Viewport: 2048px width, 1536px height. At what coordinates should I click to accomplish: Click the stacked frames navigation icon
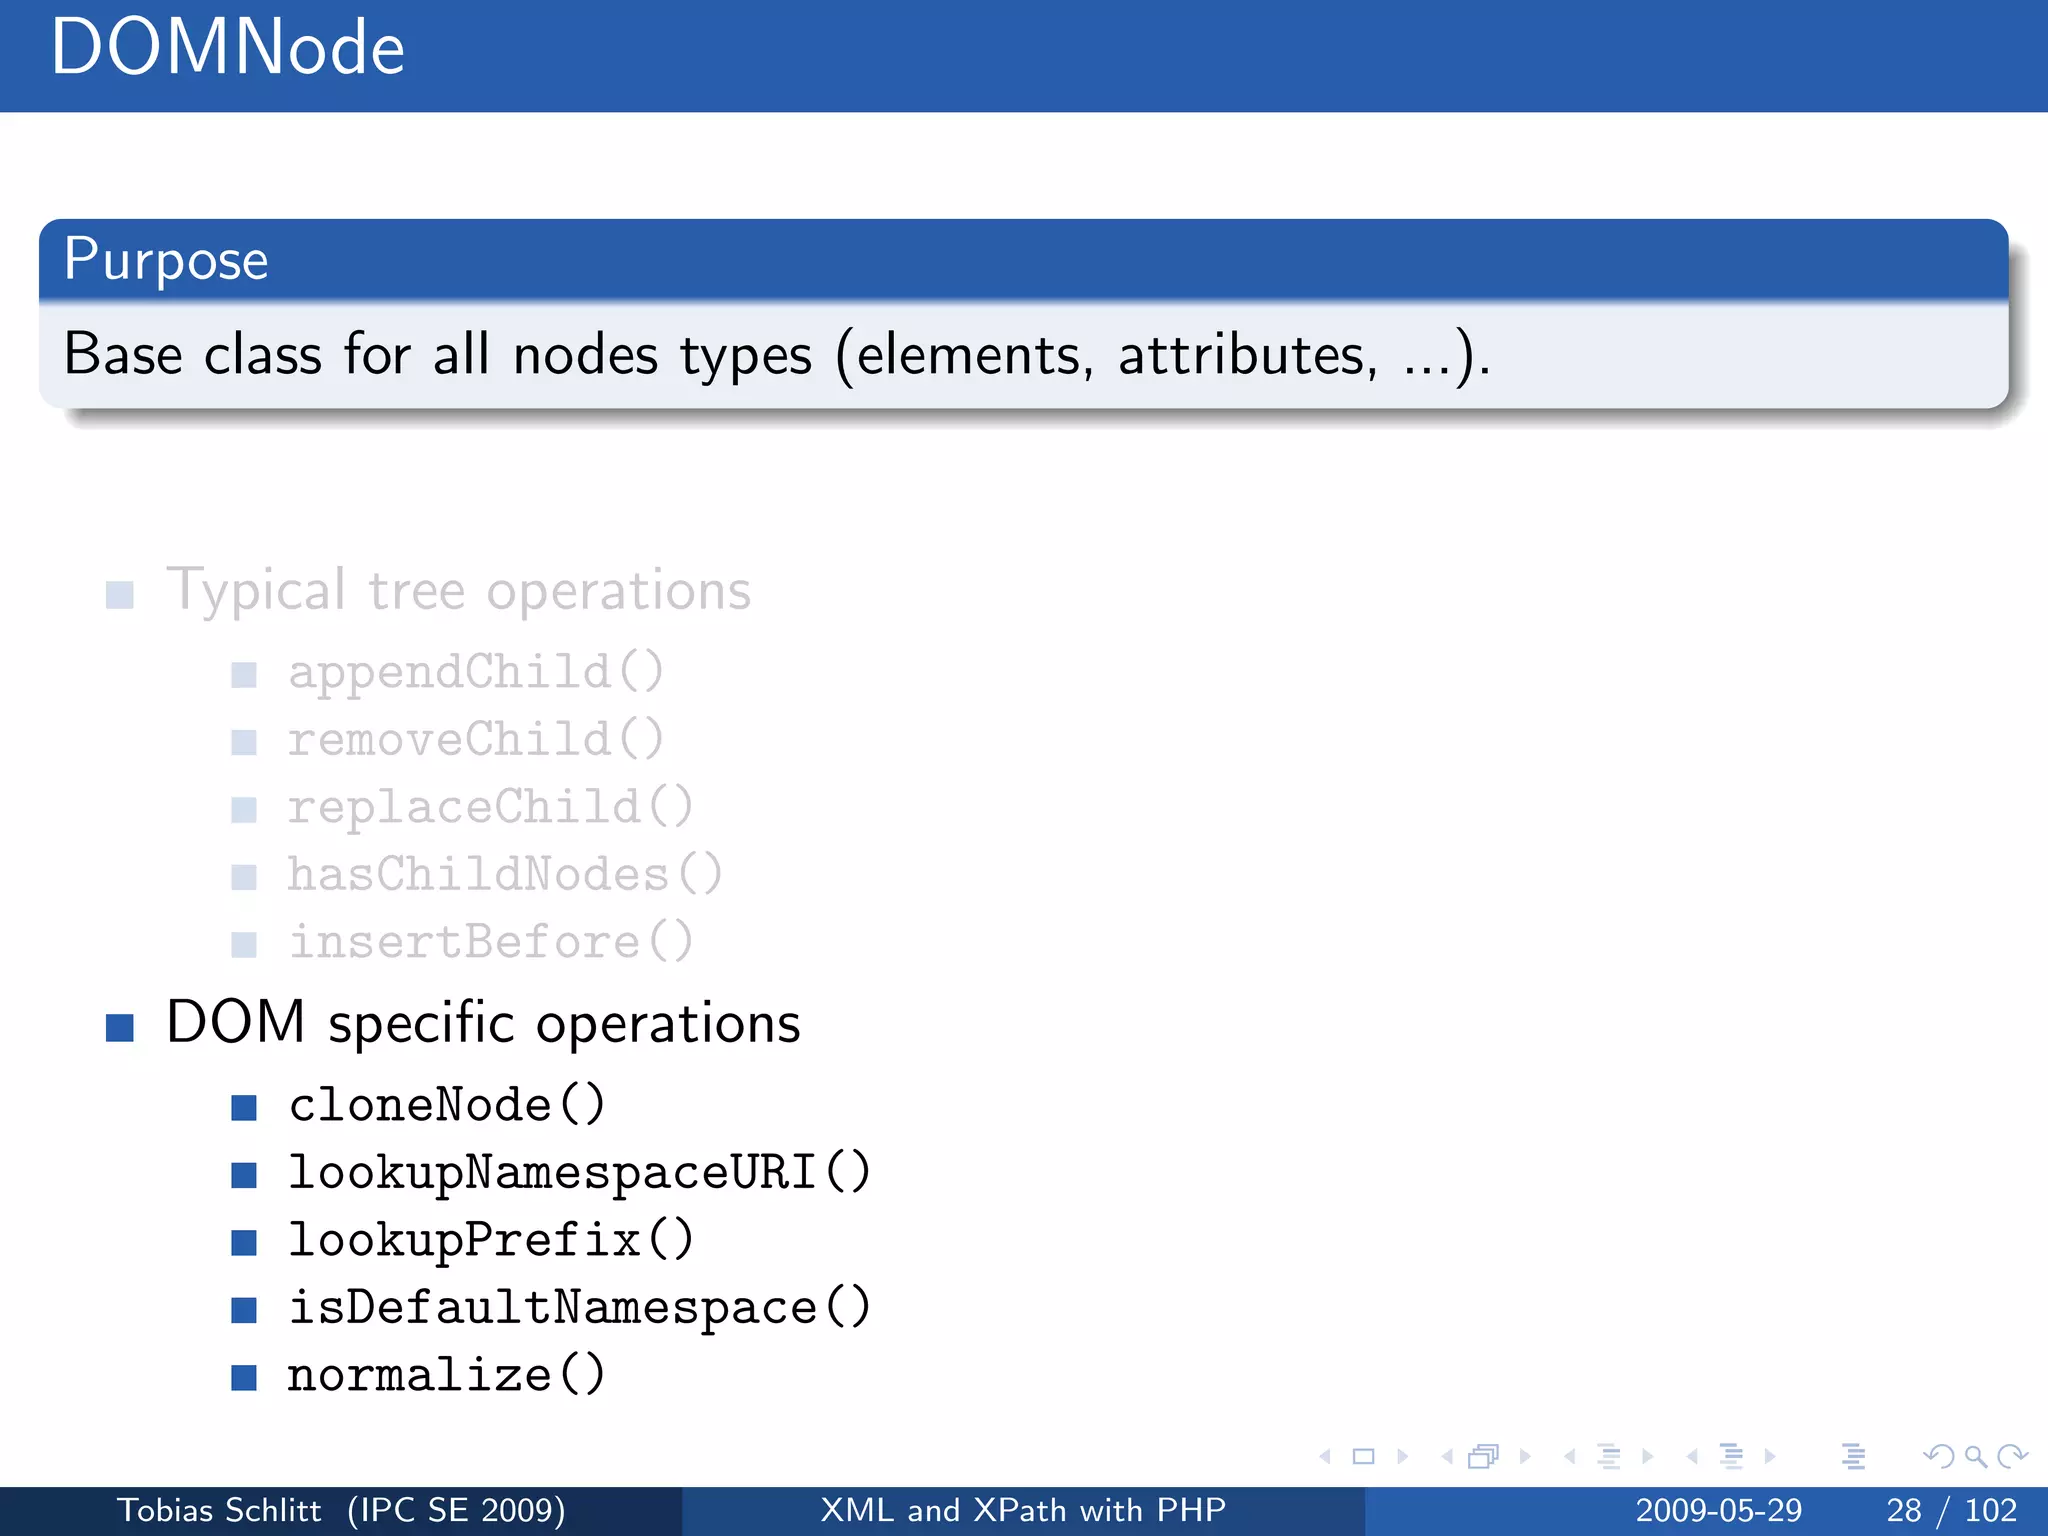pos(1483,1457)
